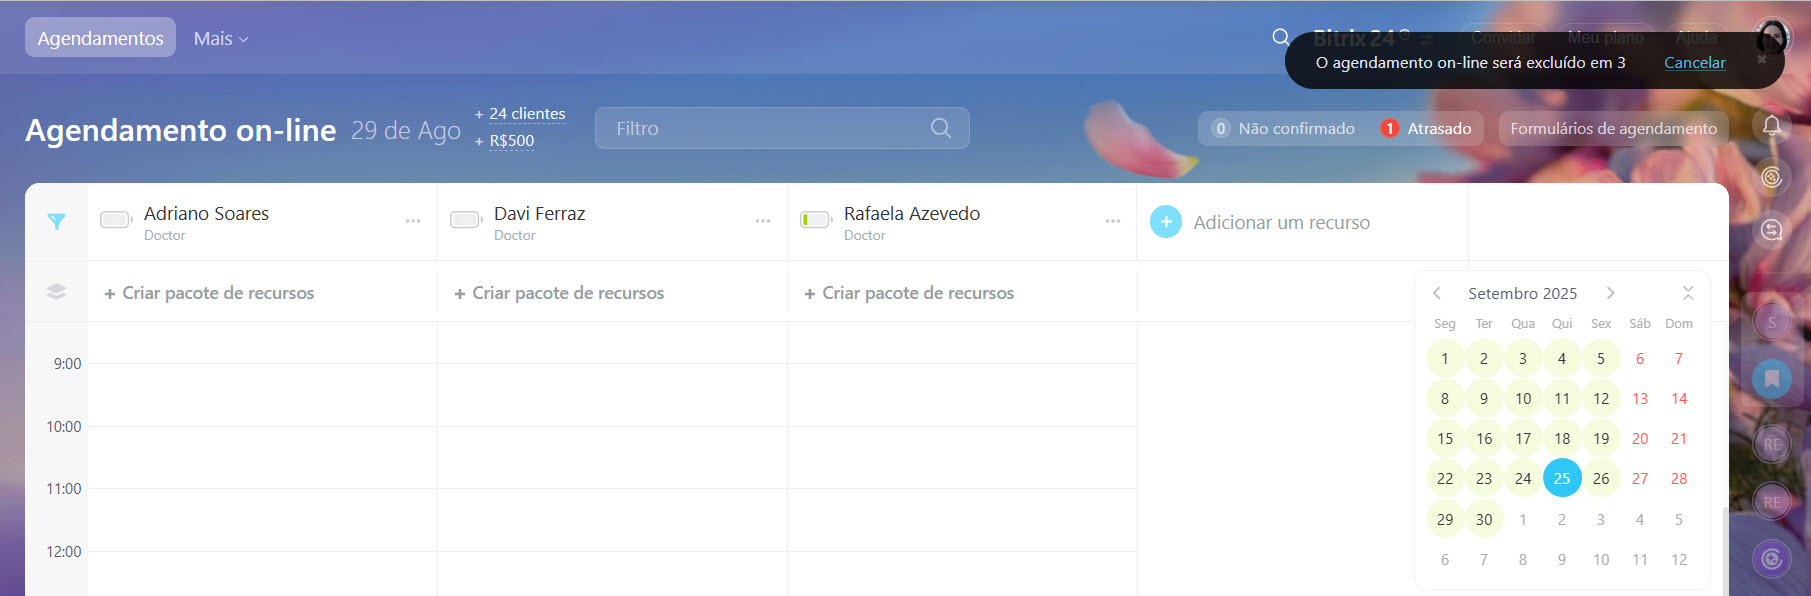Toggle the Não confirmado filter
The width and height of the screenshot is (1811, 596).
1283,129
